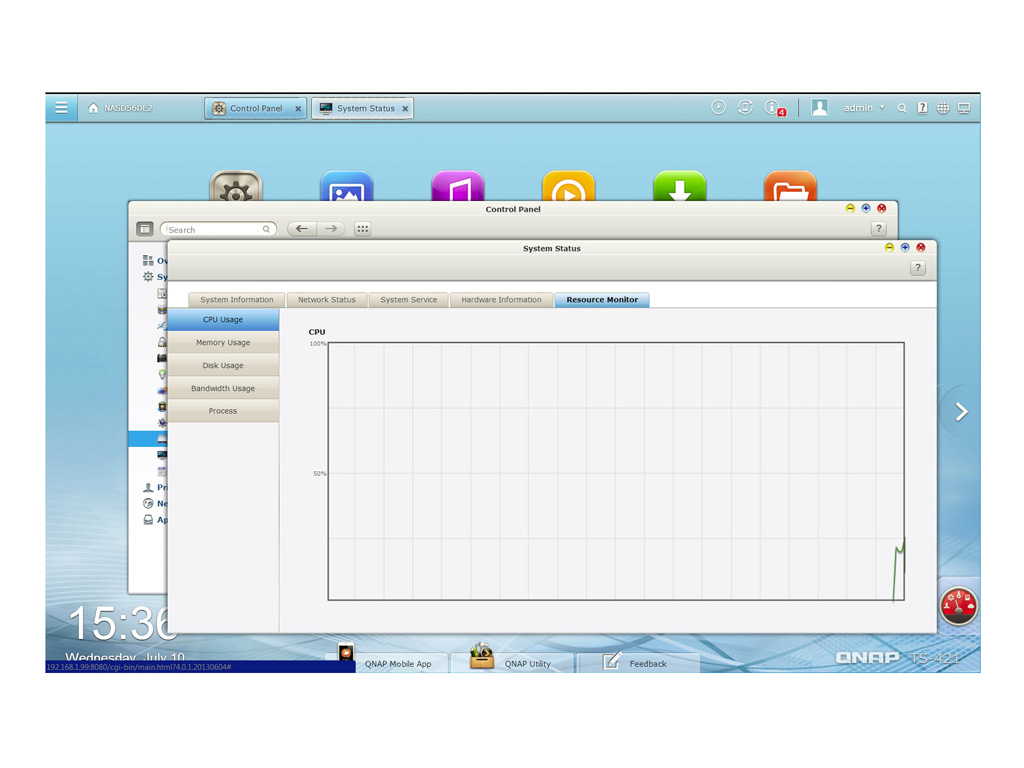Image resolution: width=1024 pixels, height=768 pixels.
Task: Launch Control Panel gear desktop icon
Action: [x=236, y=186]
